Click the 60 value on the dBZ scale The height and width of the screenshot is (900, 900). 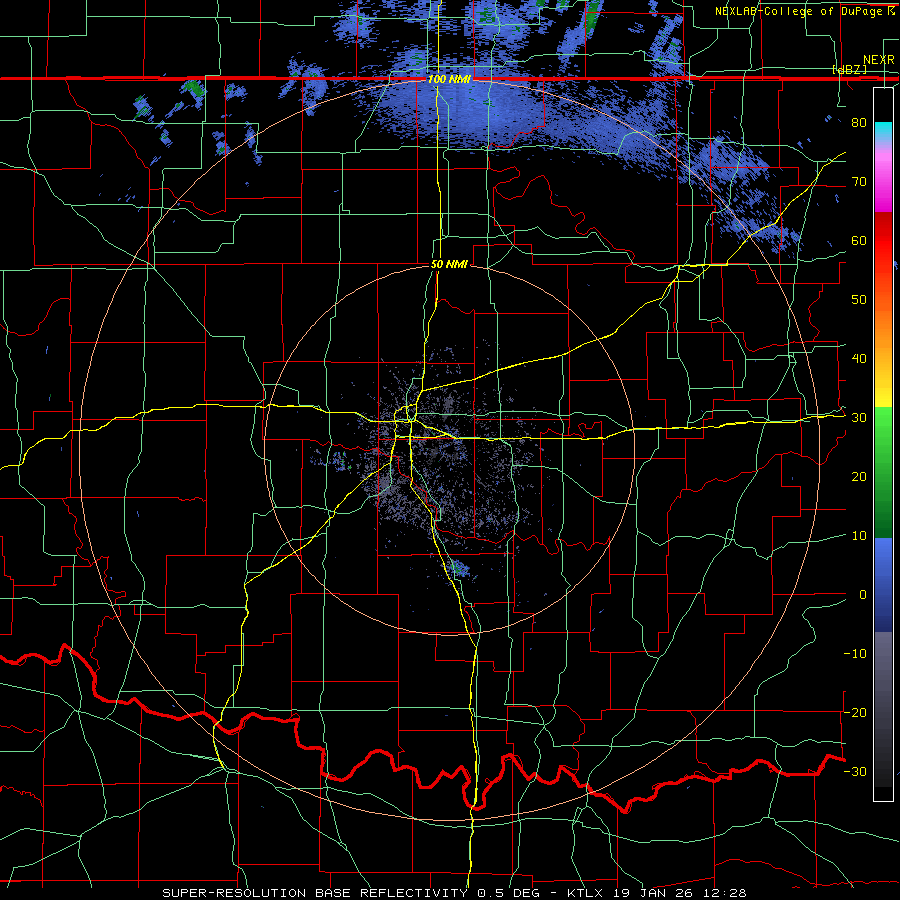point(859,240)
